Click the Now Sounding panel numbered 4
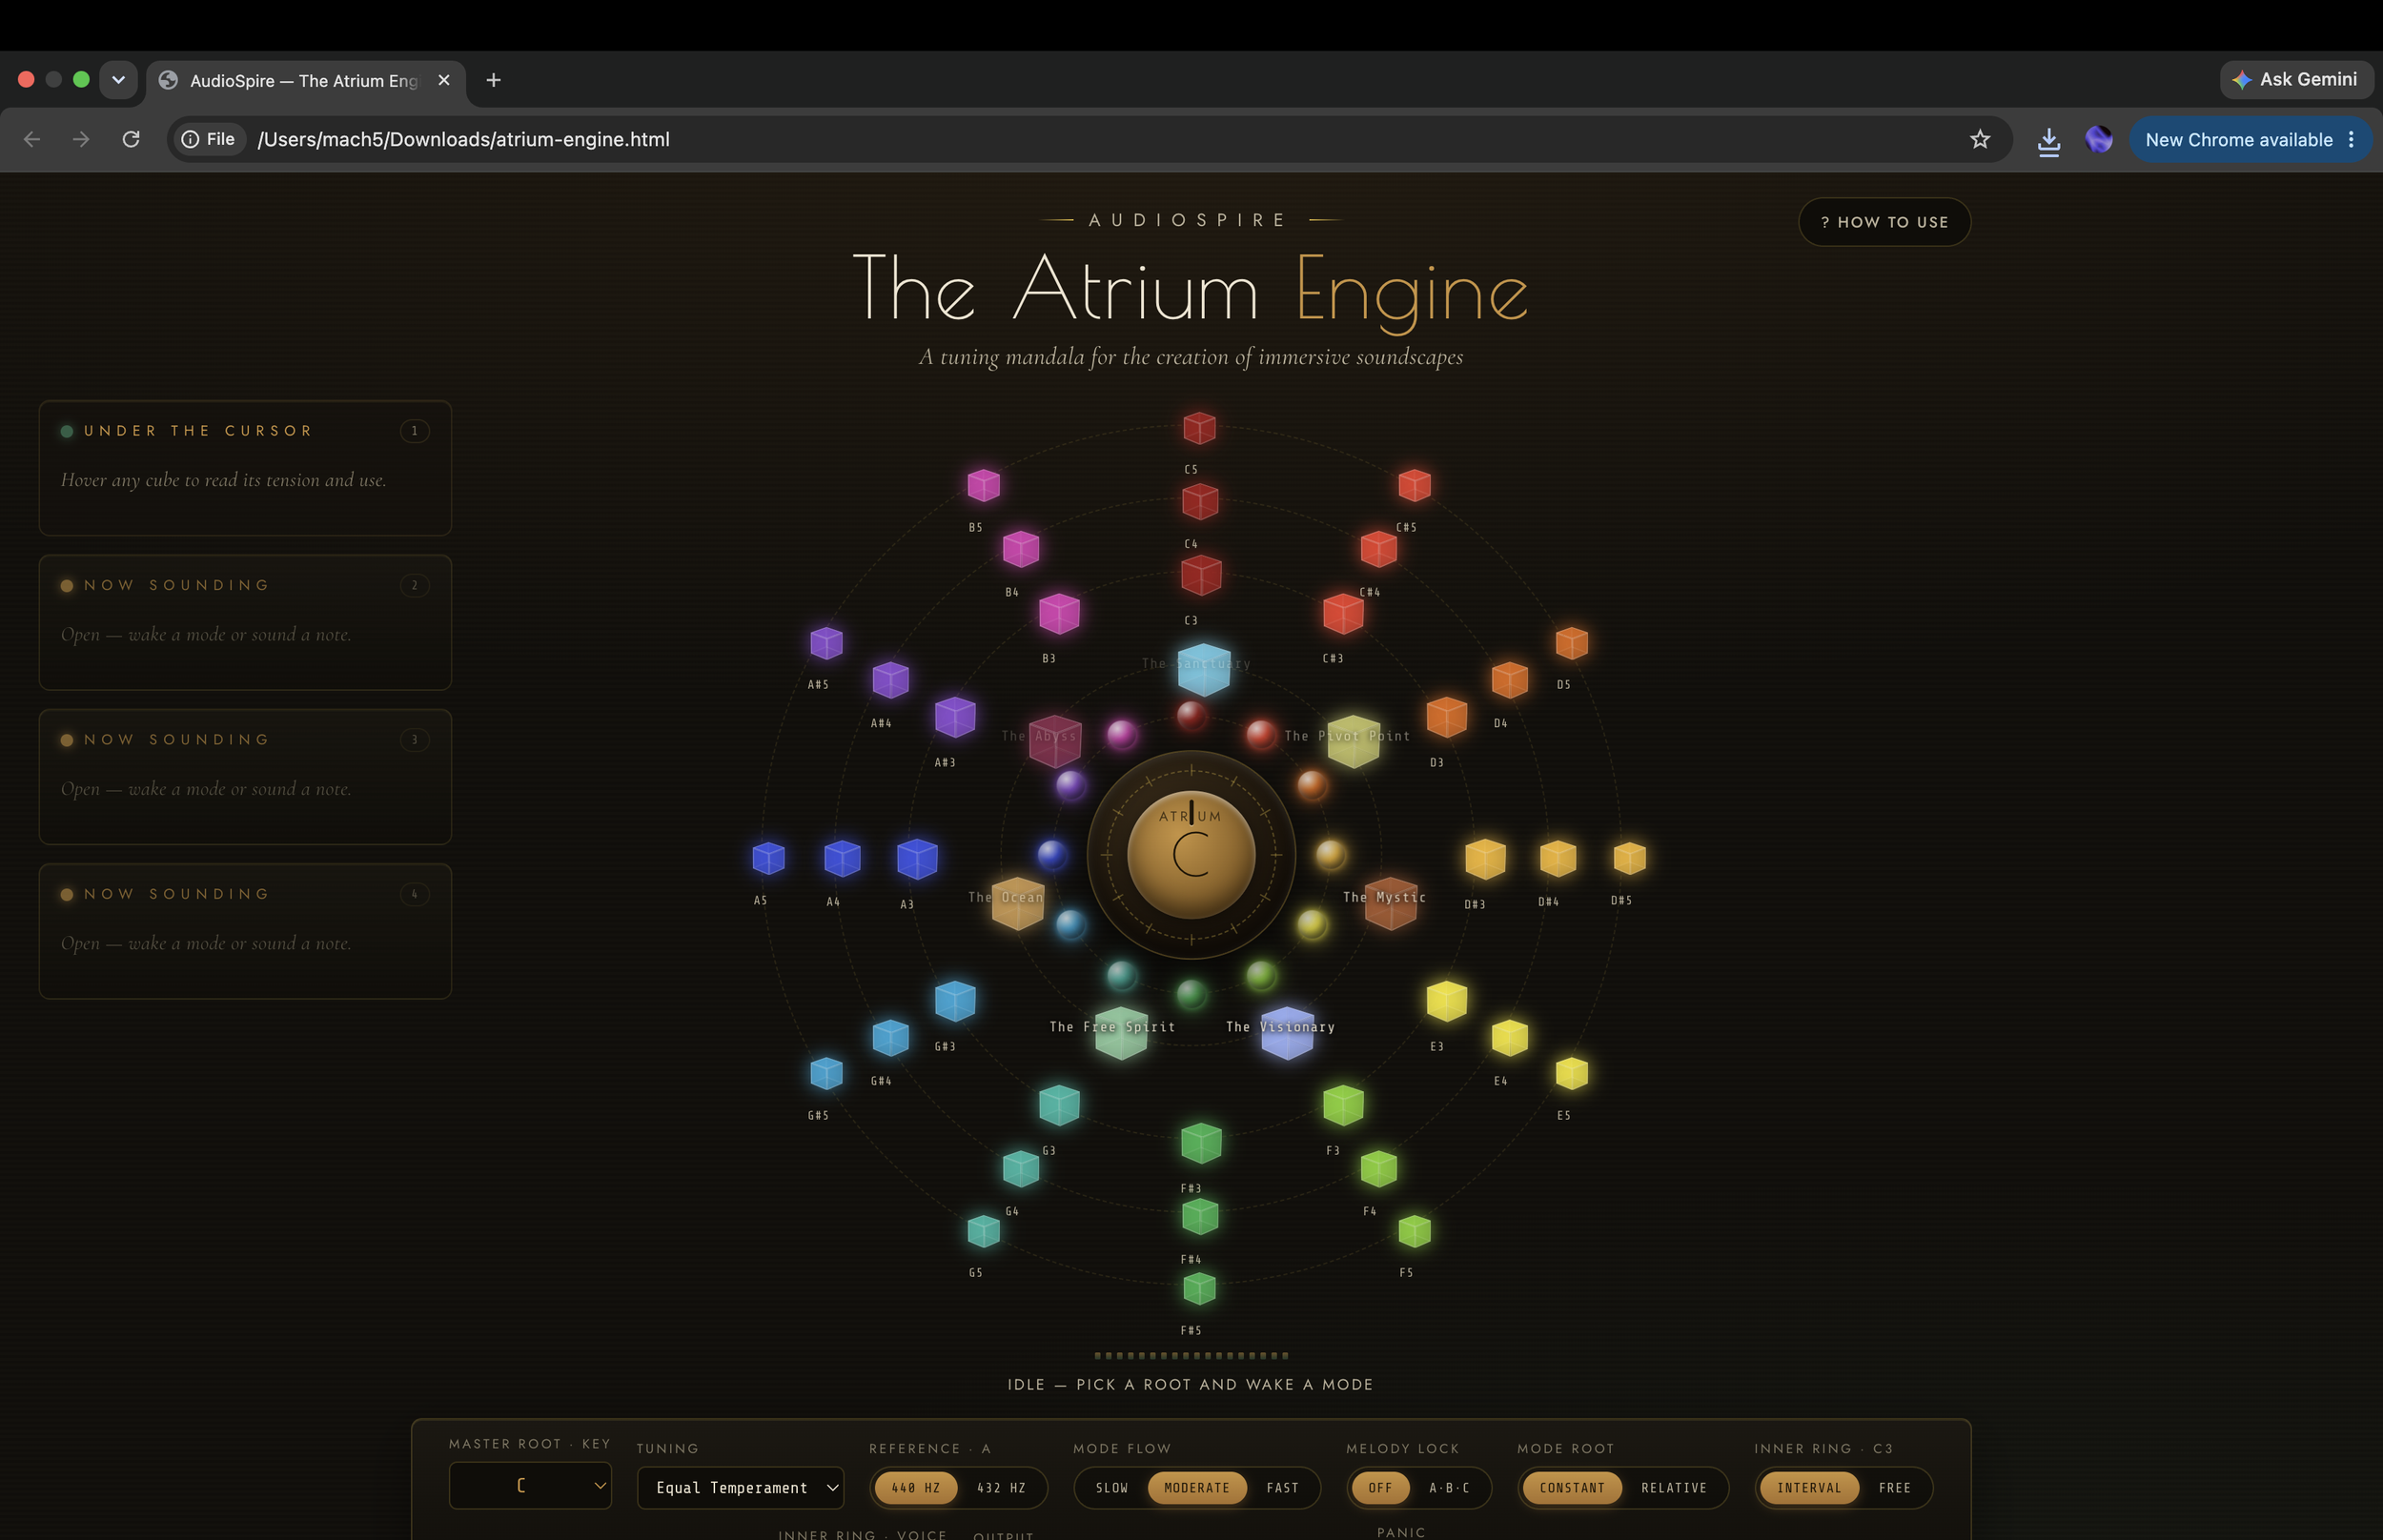 click(x=245, y=931)
